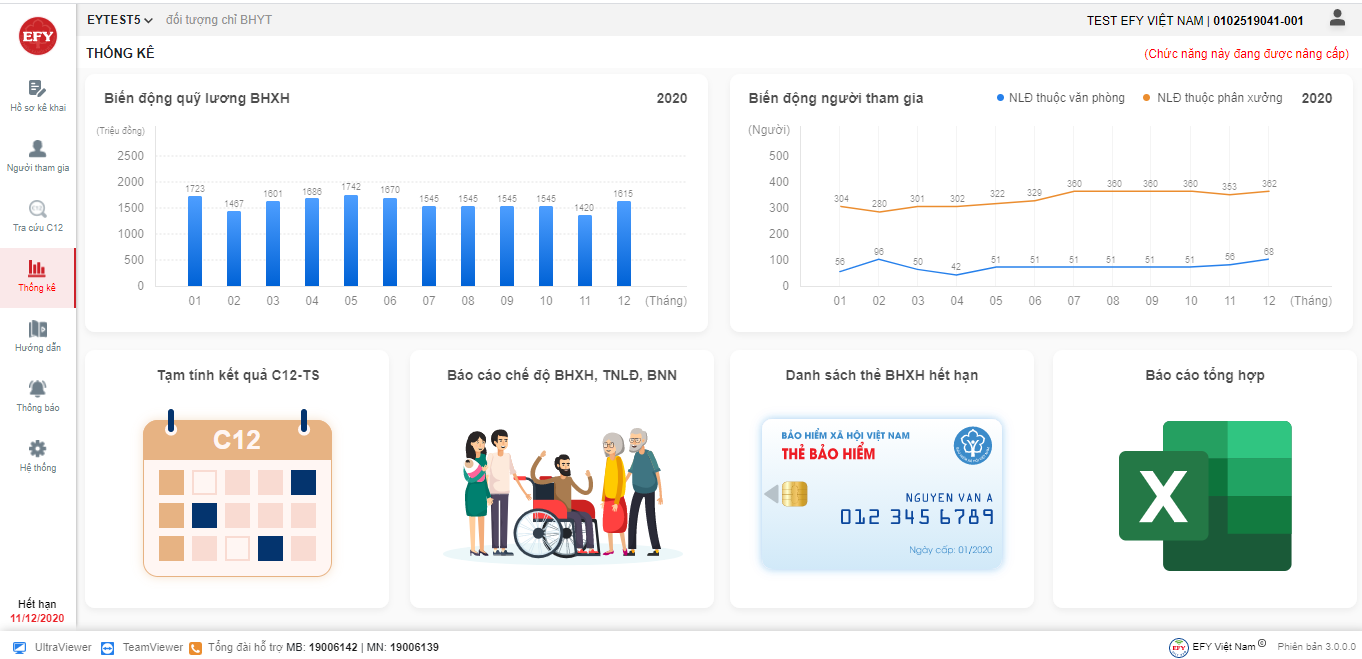The height and width of the screenshot is (659, 1362).
Task: Launch UltraViewer from the footer
Action: 50,647
